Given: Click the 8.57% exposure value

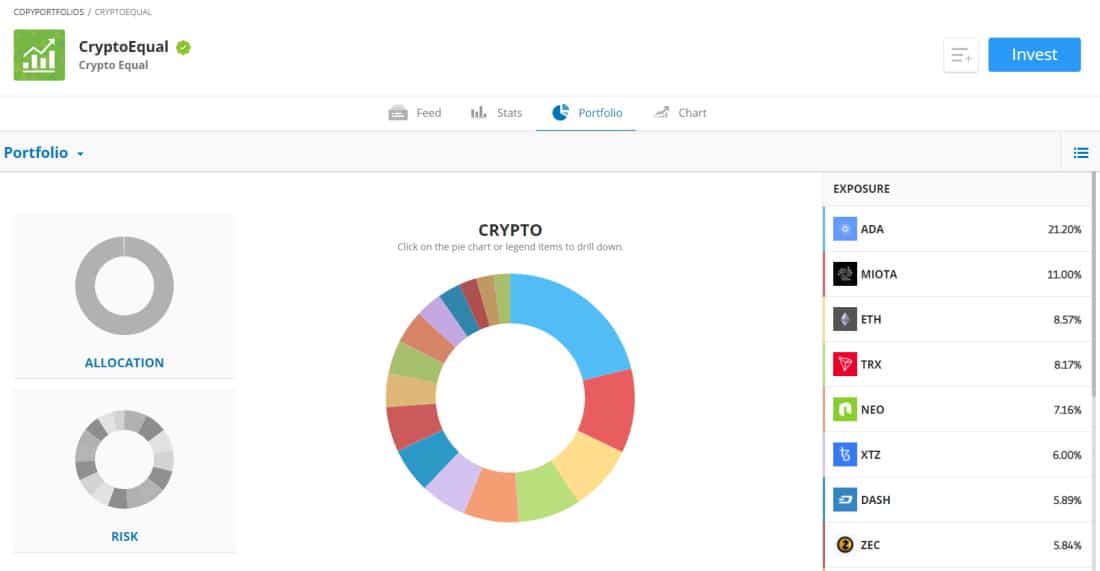Looking at the screenshot, I should point(1067,320).
